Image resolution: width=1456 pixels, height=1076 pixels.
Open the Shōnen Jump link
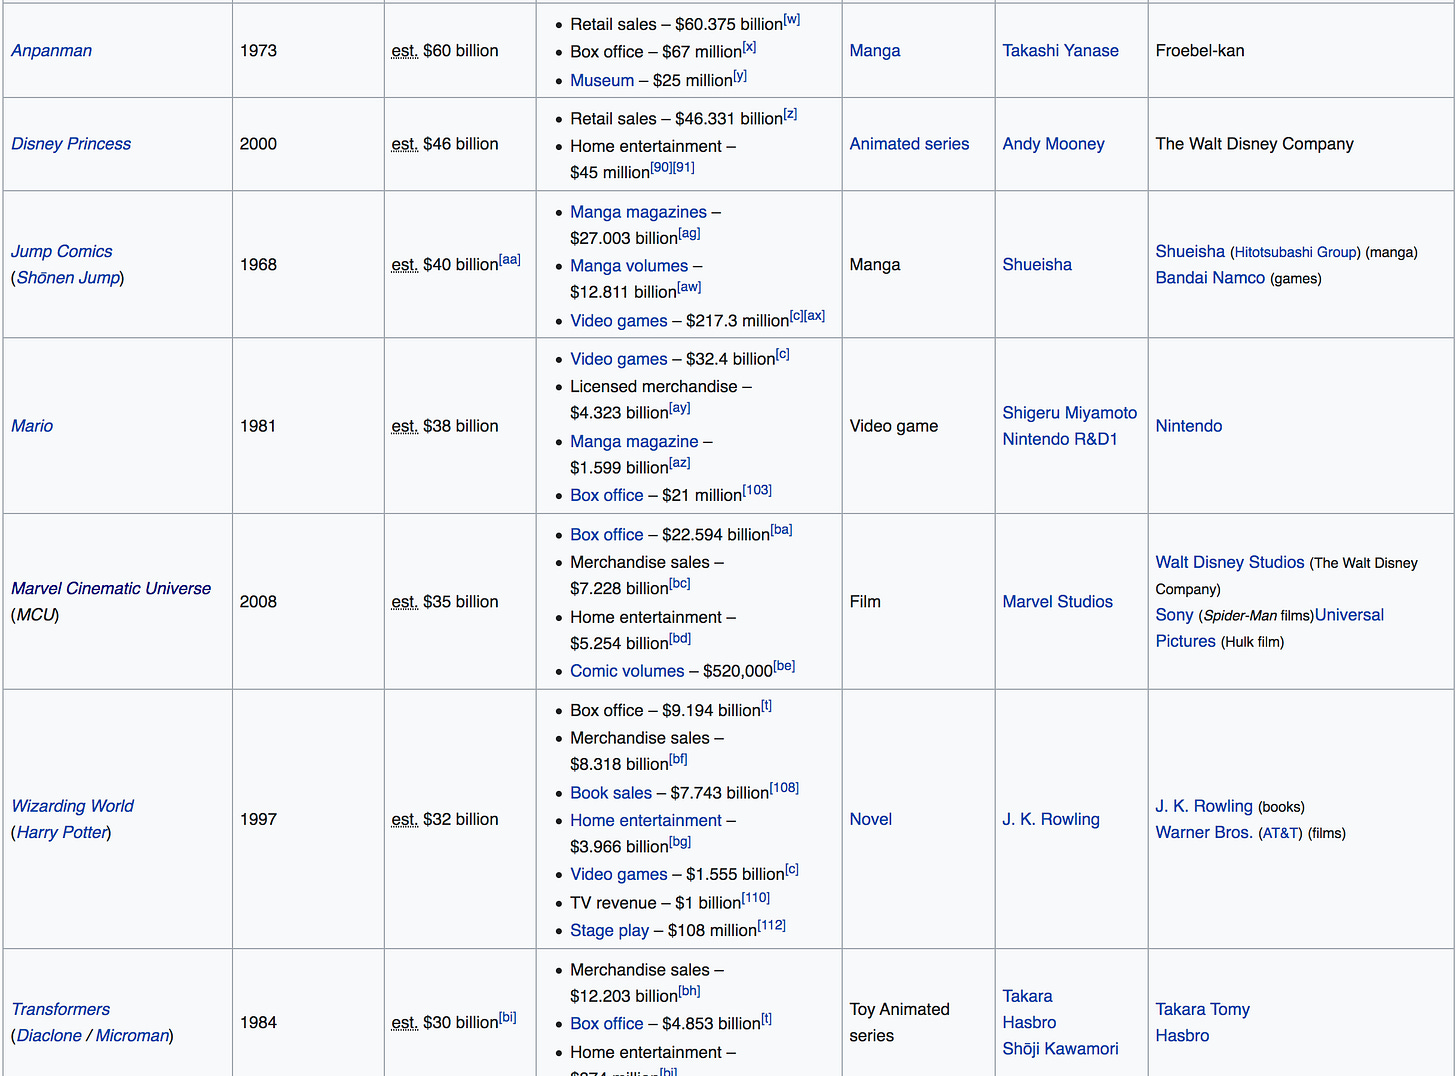pyautogui.click(x=68, y=277)
